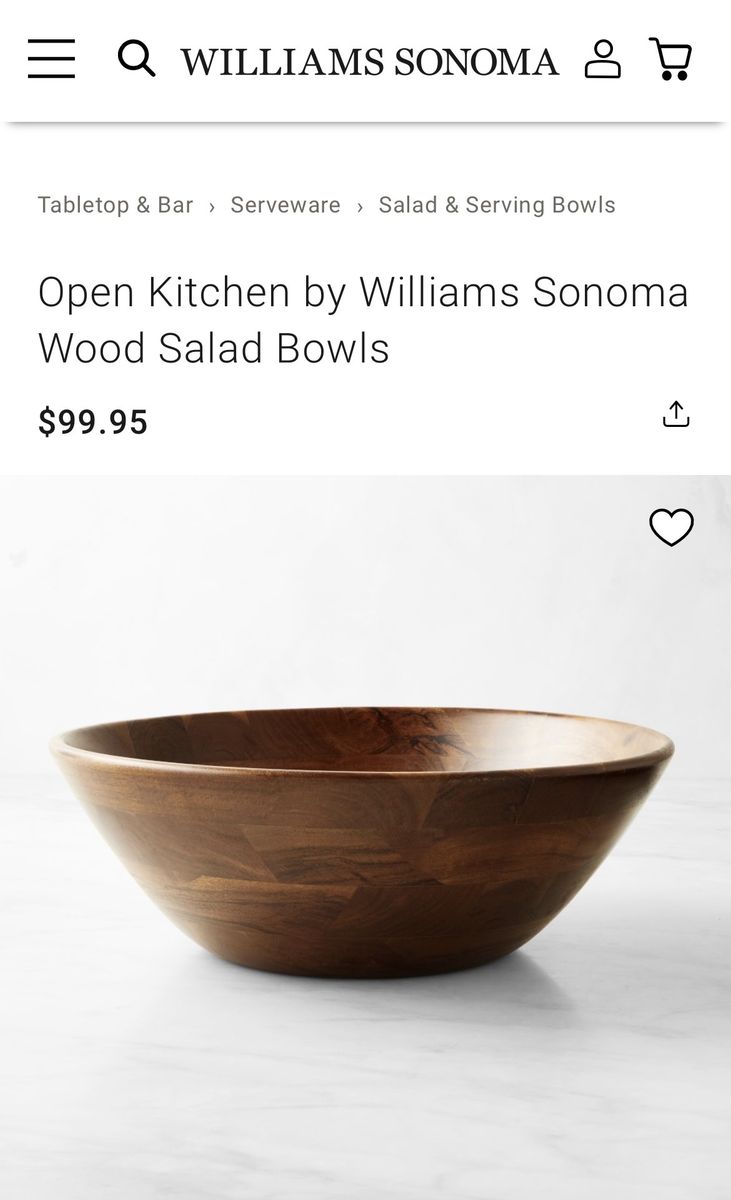The width and height of the screenshot is (731, 1200).
Task: Expand the main menu from the header
Action: 51,59
